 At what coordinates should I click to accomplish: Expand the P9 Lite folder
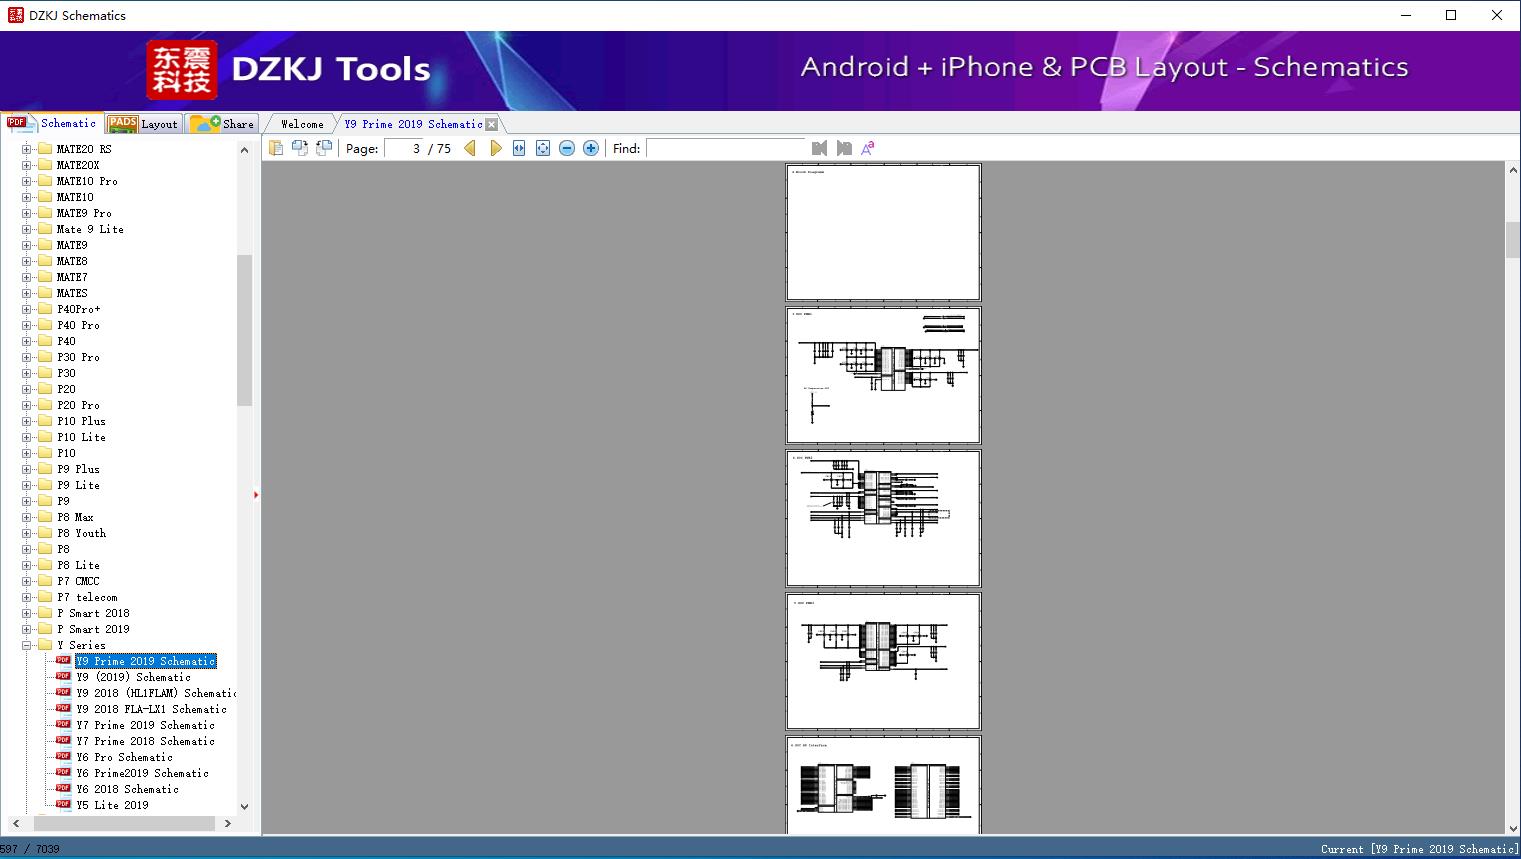pyautogui.click(x=27, y=485)
